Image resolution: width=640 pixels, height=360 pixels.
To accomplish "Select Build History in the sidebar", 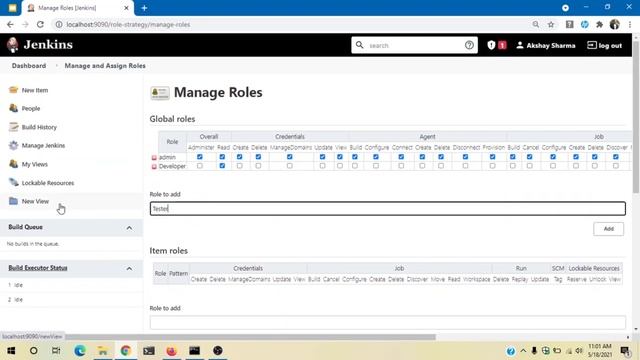I will click(39, 127).
